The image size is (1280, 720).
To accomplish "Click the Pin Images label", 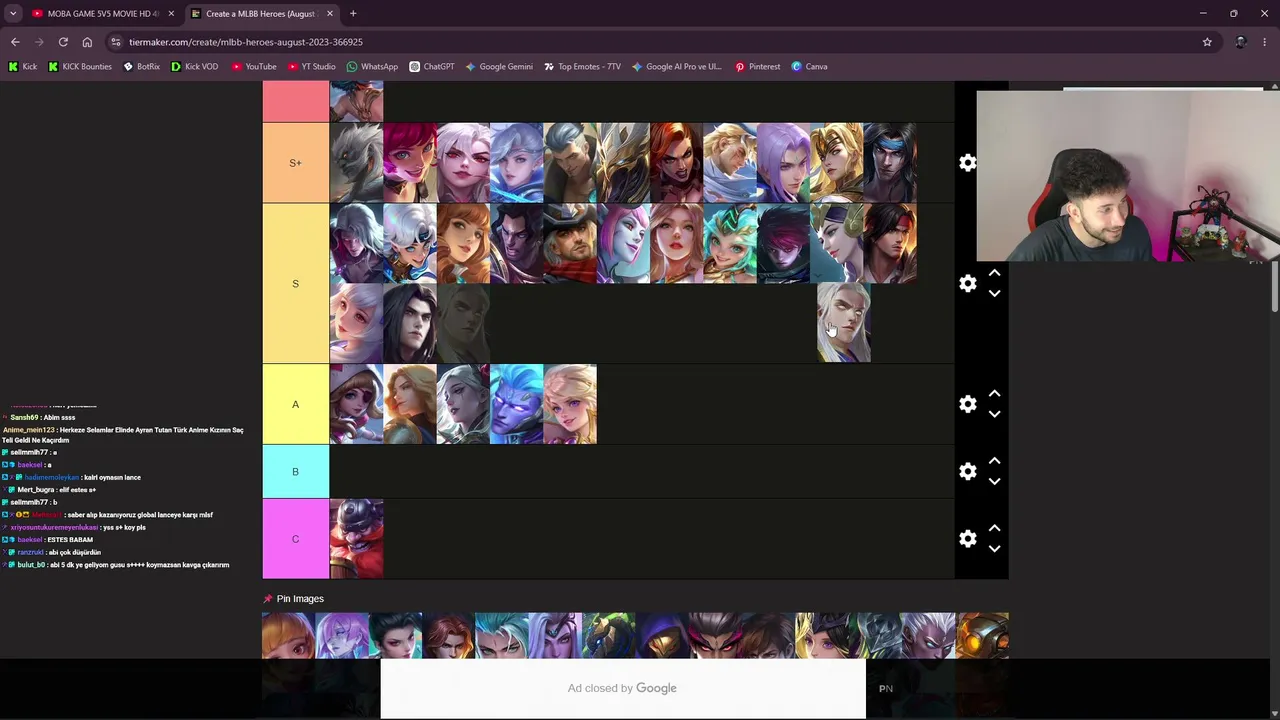I will tap(300, 599).
